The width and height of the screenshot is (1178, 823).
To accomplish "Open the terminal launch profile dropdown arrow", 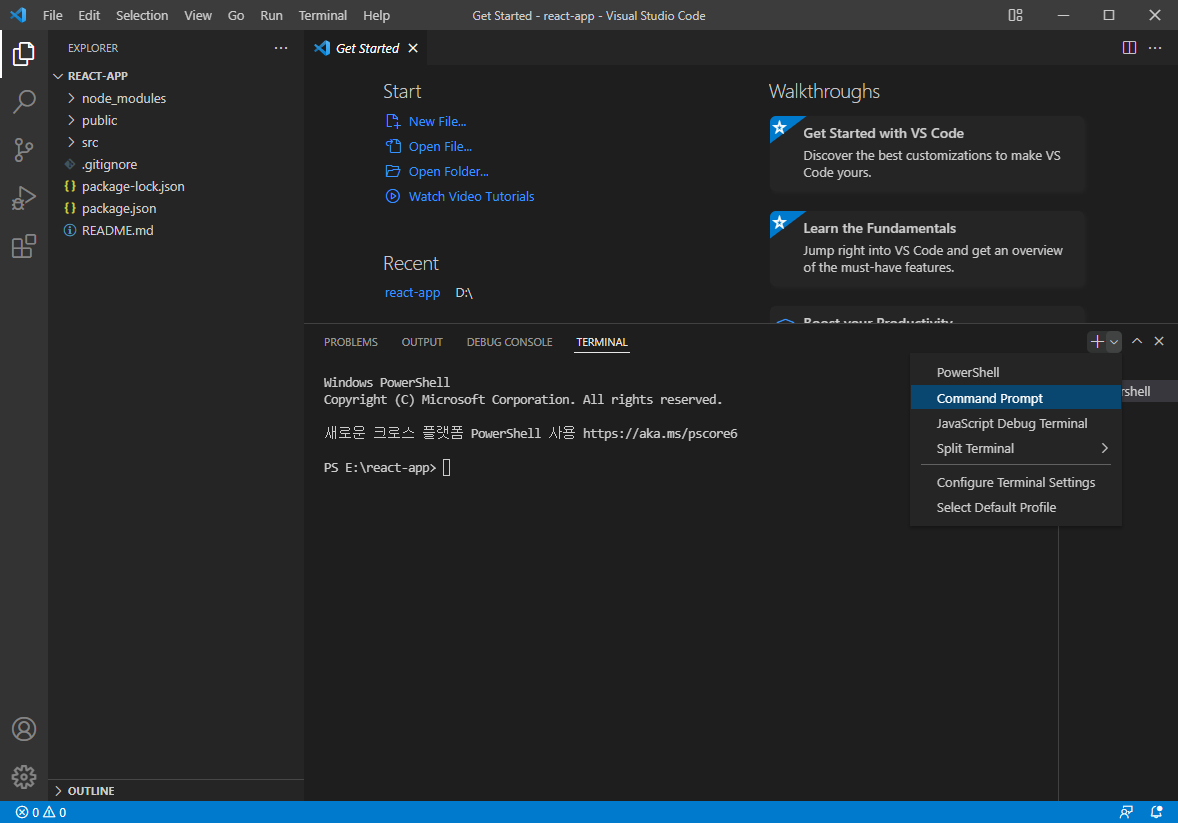I will coord(1114,342).
